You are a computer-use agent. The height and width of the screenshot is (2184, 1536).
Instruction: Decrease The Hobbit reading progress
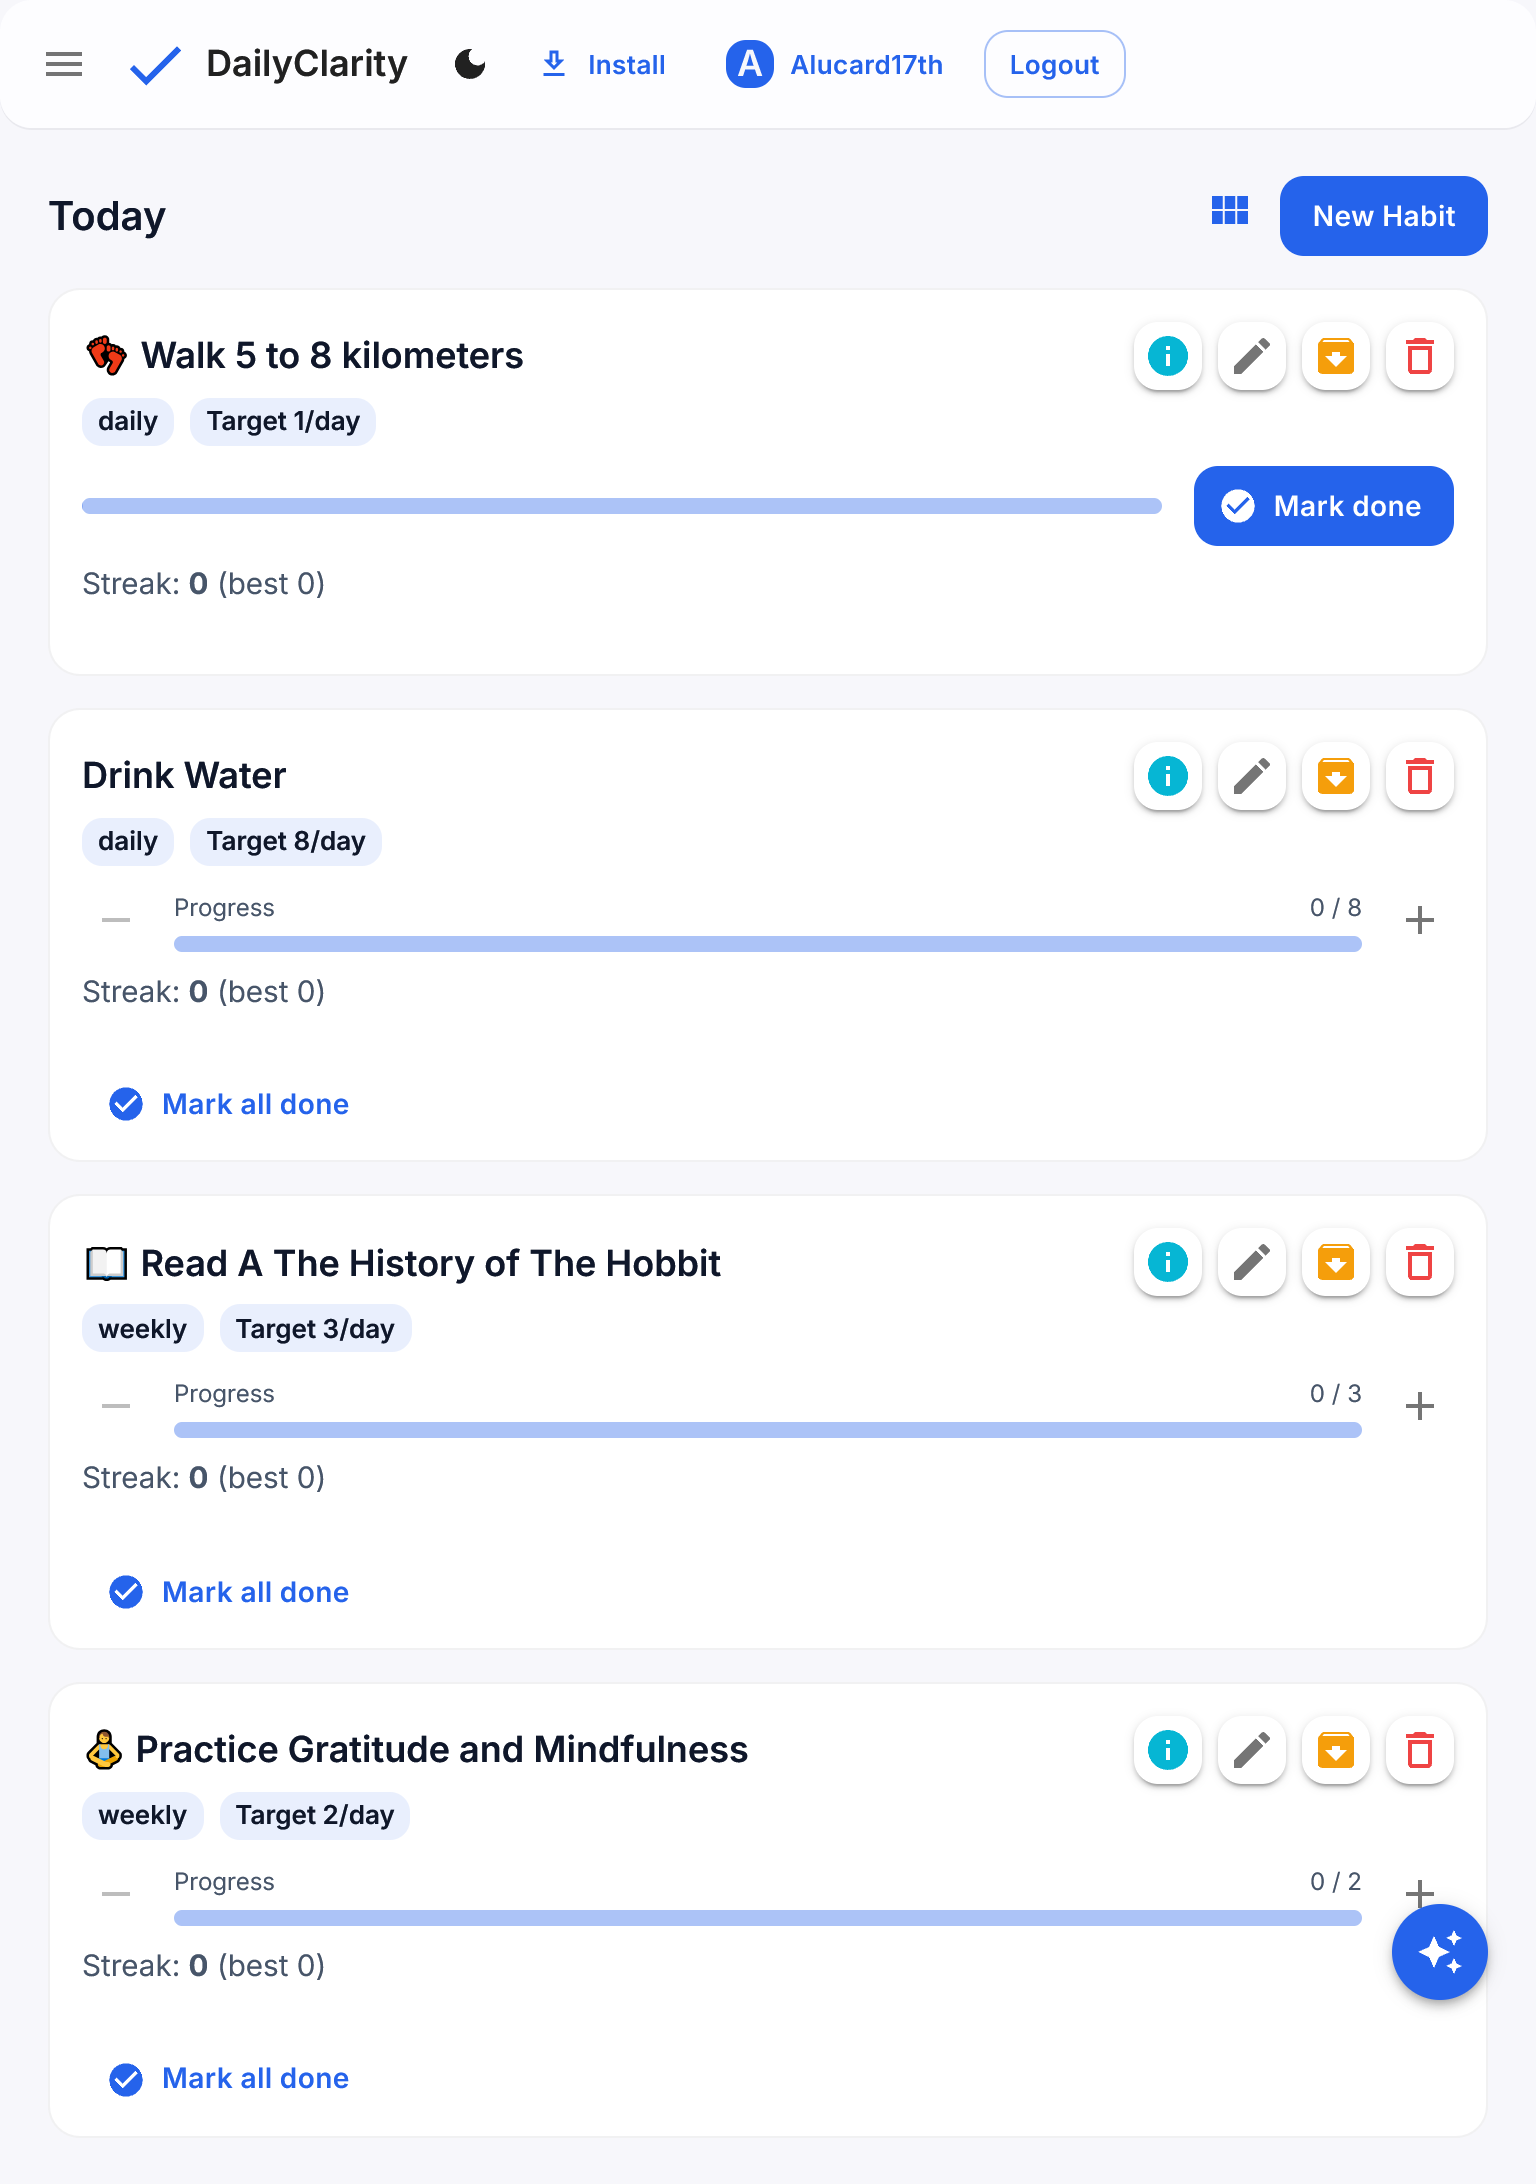click(x=116, y=1406)
